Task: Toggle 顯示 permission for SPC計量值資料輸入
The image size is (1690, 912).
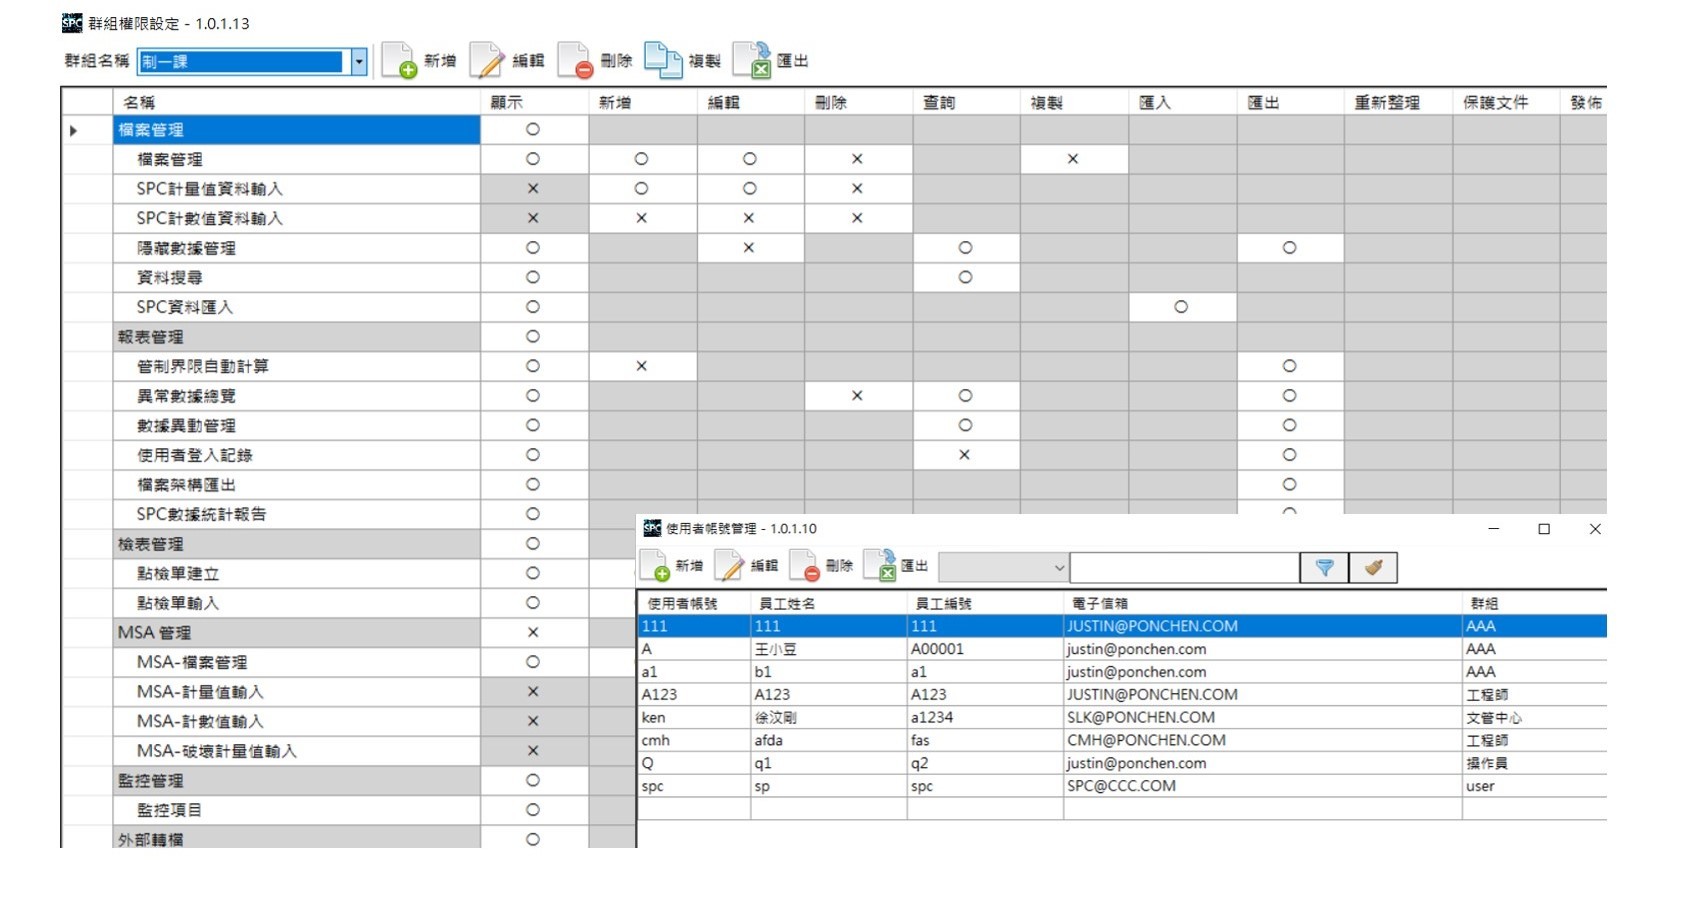Action: click(533, 189)
